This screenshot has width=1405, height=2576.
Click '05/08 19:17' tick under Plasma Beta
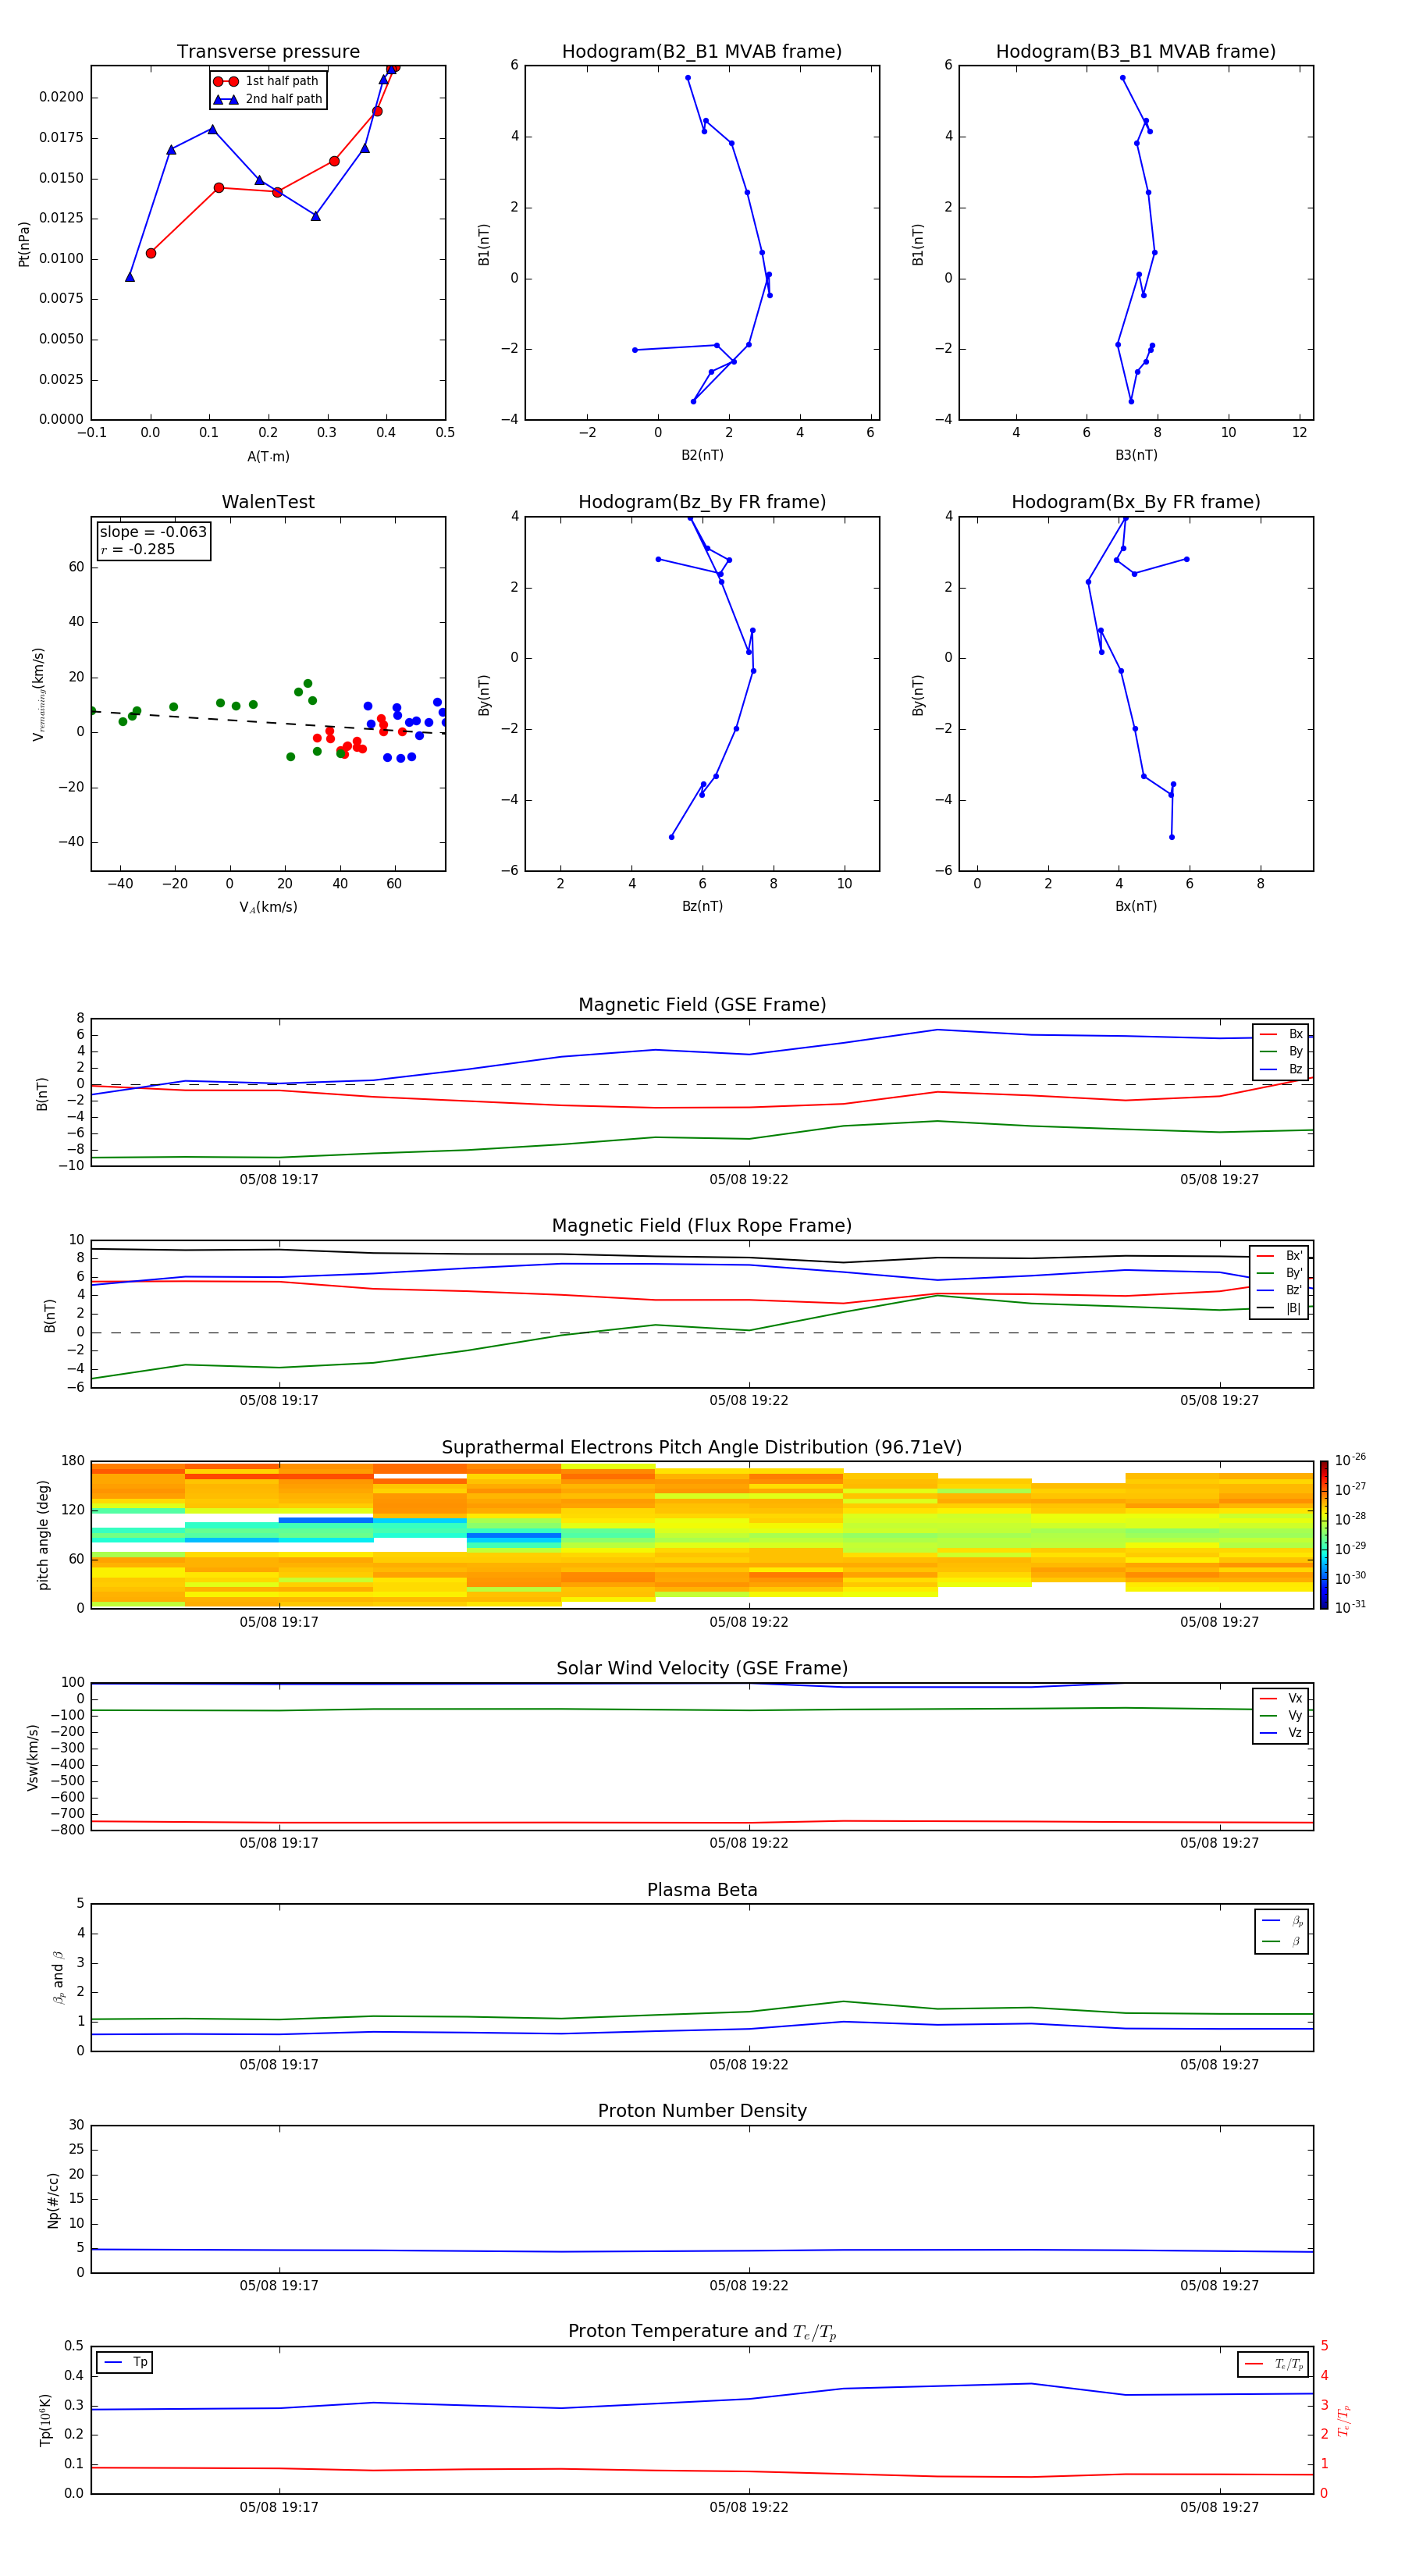[x=279, y=2065]
